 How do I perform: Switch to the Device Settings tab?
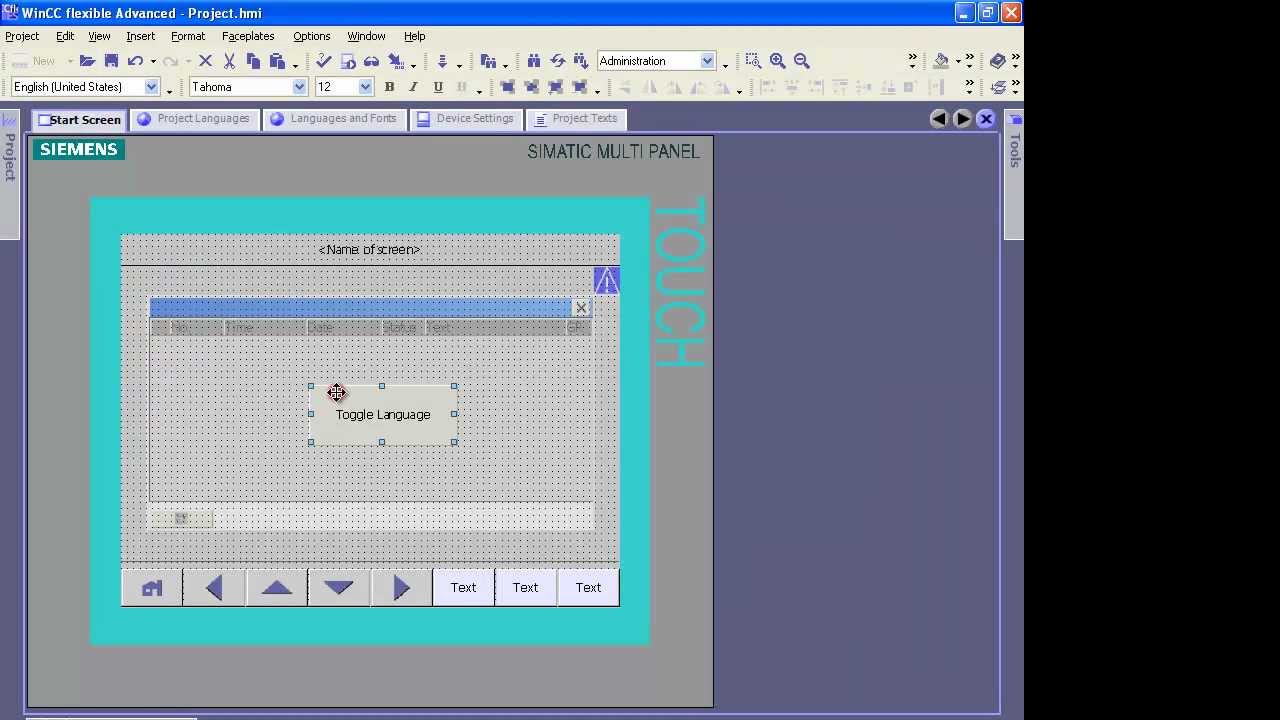click(465, 119)
